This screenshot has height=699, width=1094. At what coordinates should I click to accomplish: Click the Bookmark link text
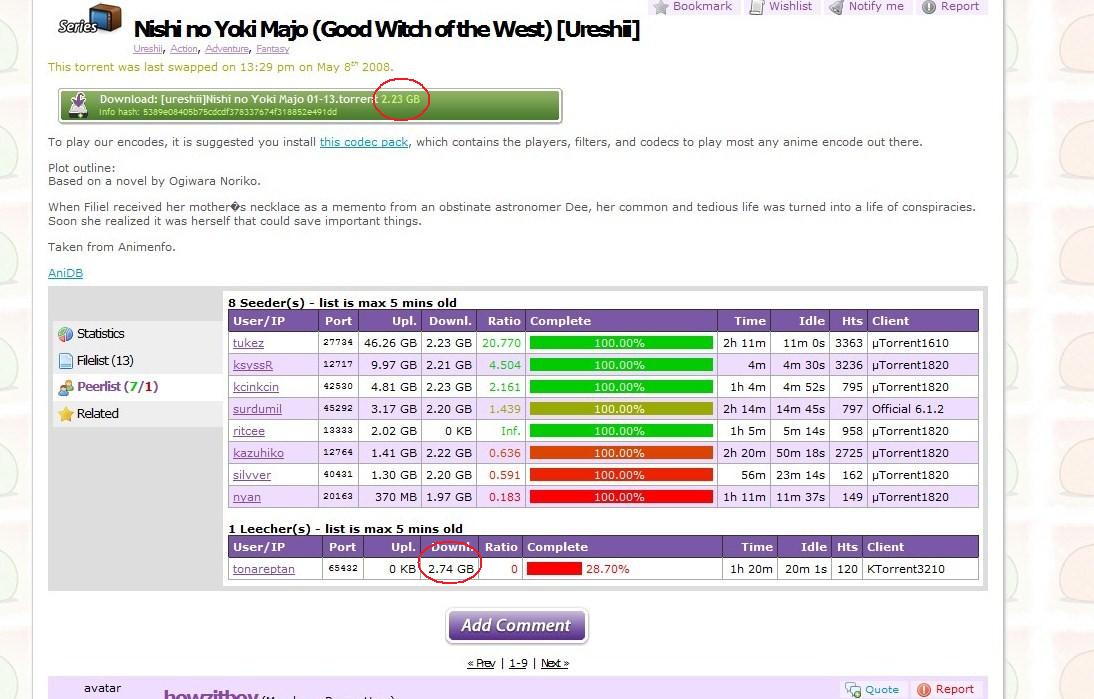[x=702, y=6]
